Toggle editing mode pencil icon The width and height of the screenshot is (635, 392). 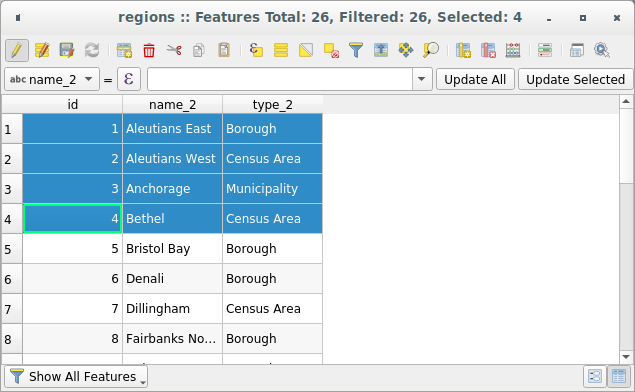(17, 51)
